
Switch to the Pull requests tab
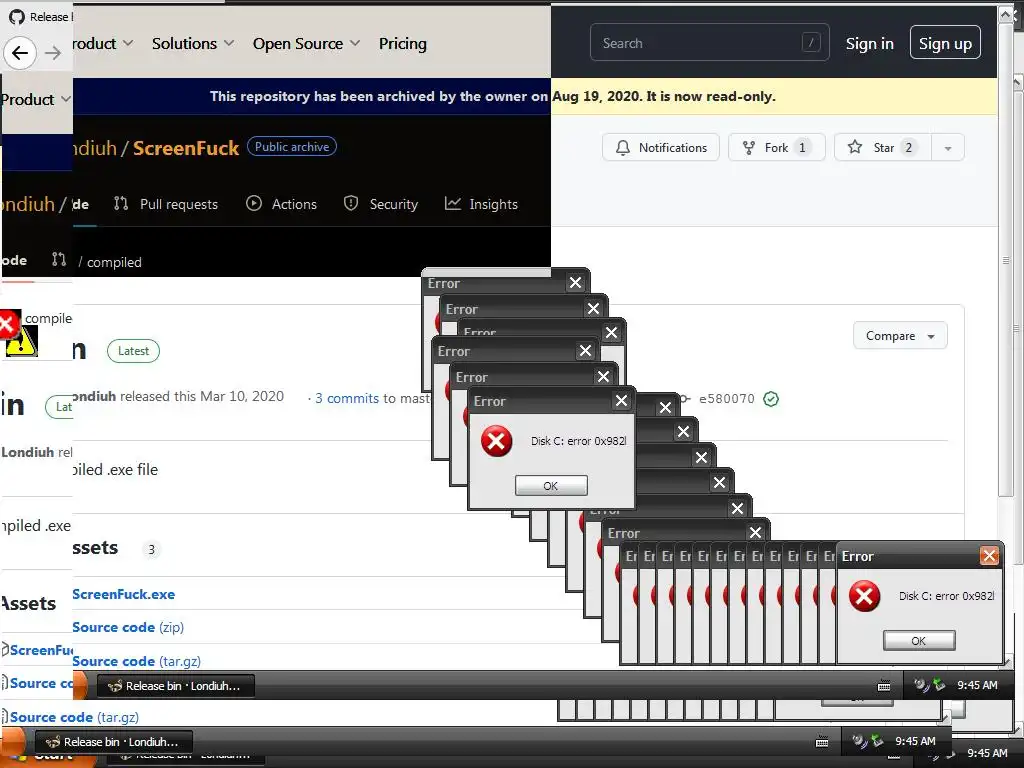(166, 204)
